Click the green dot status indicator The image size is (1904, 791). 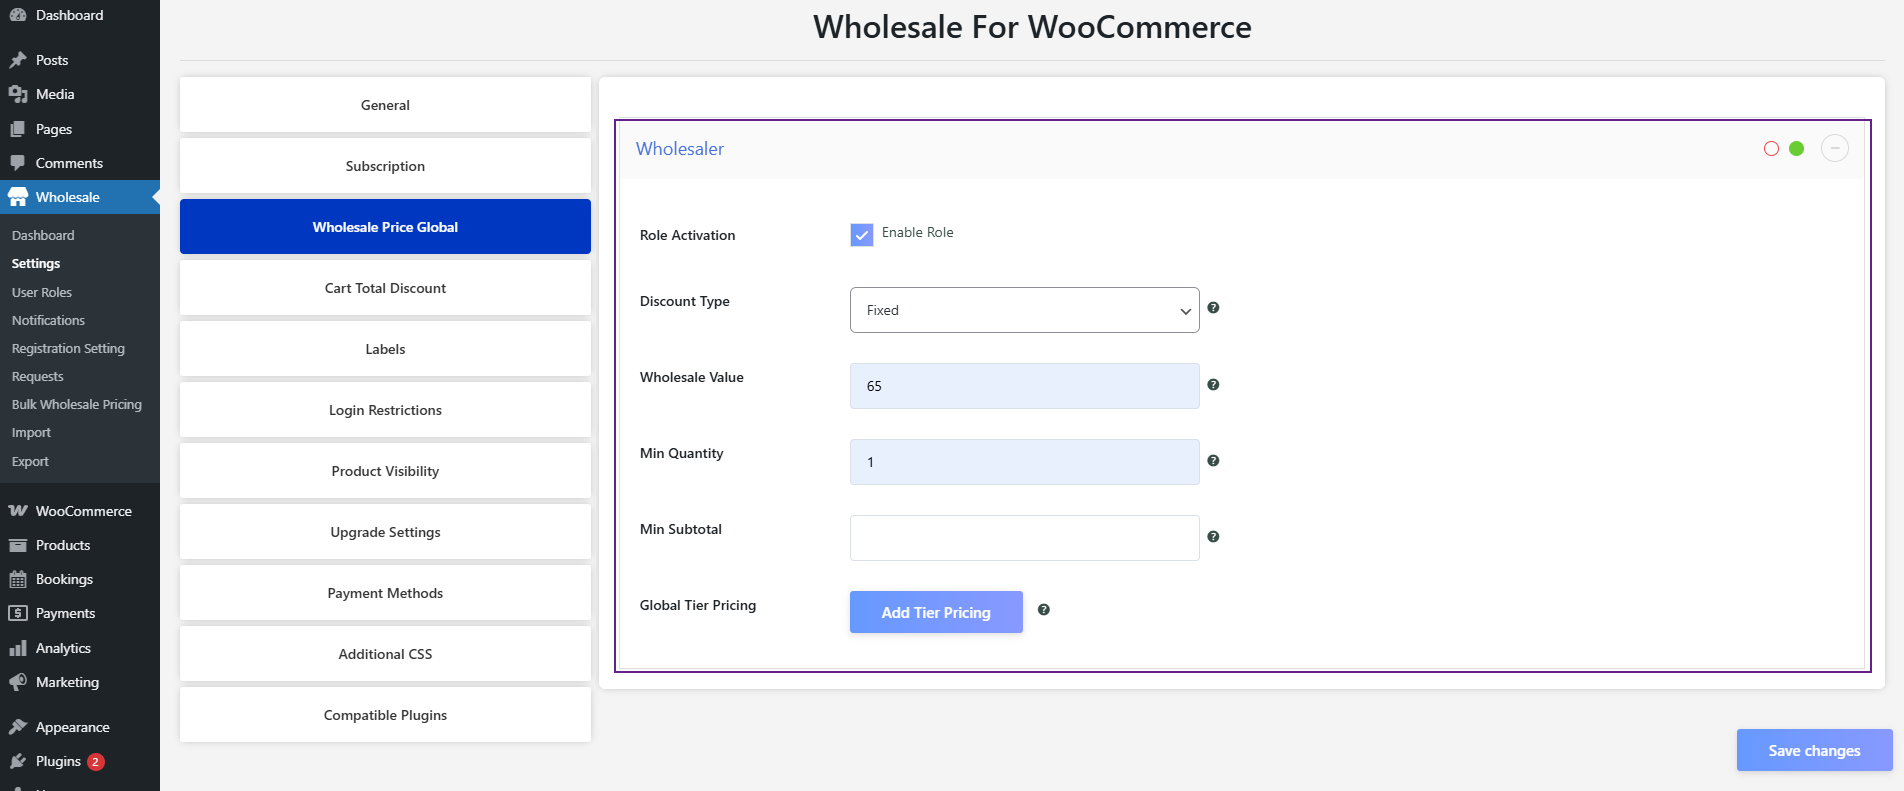coord(1796,149)
